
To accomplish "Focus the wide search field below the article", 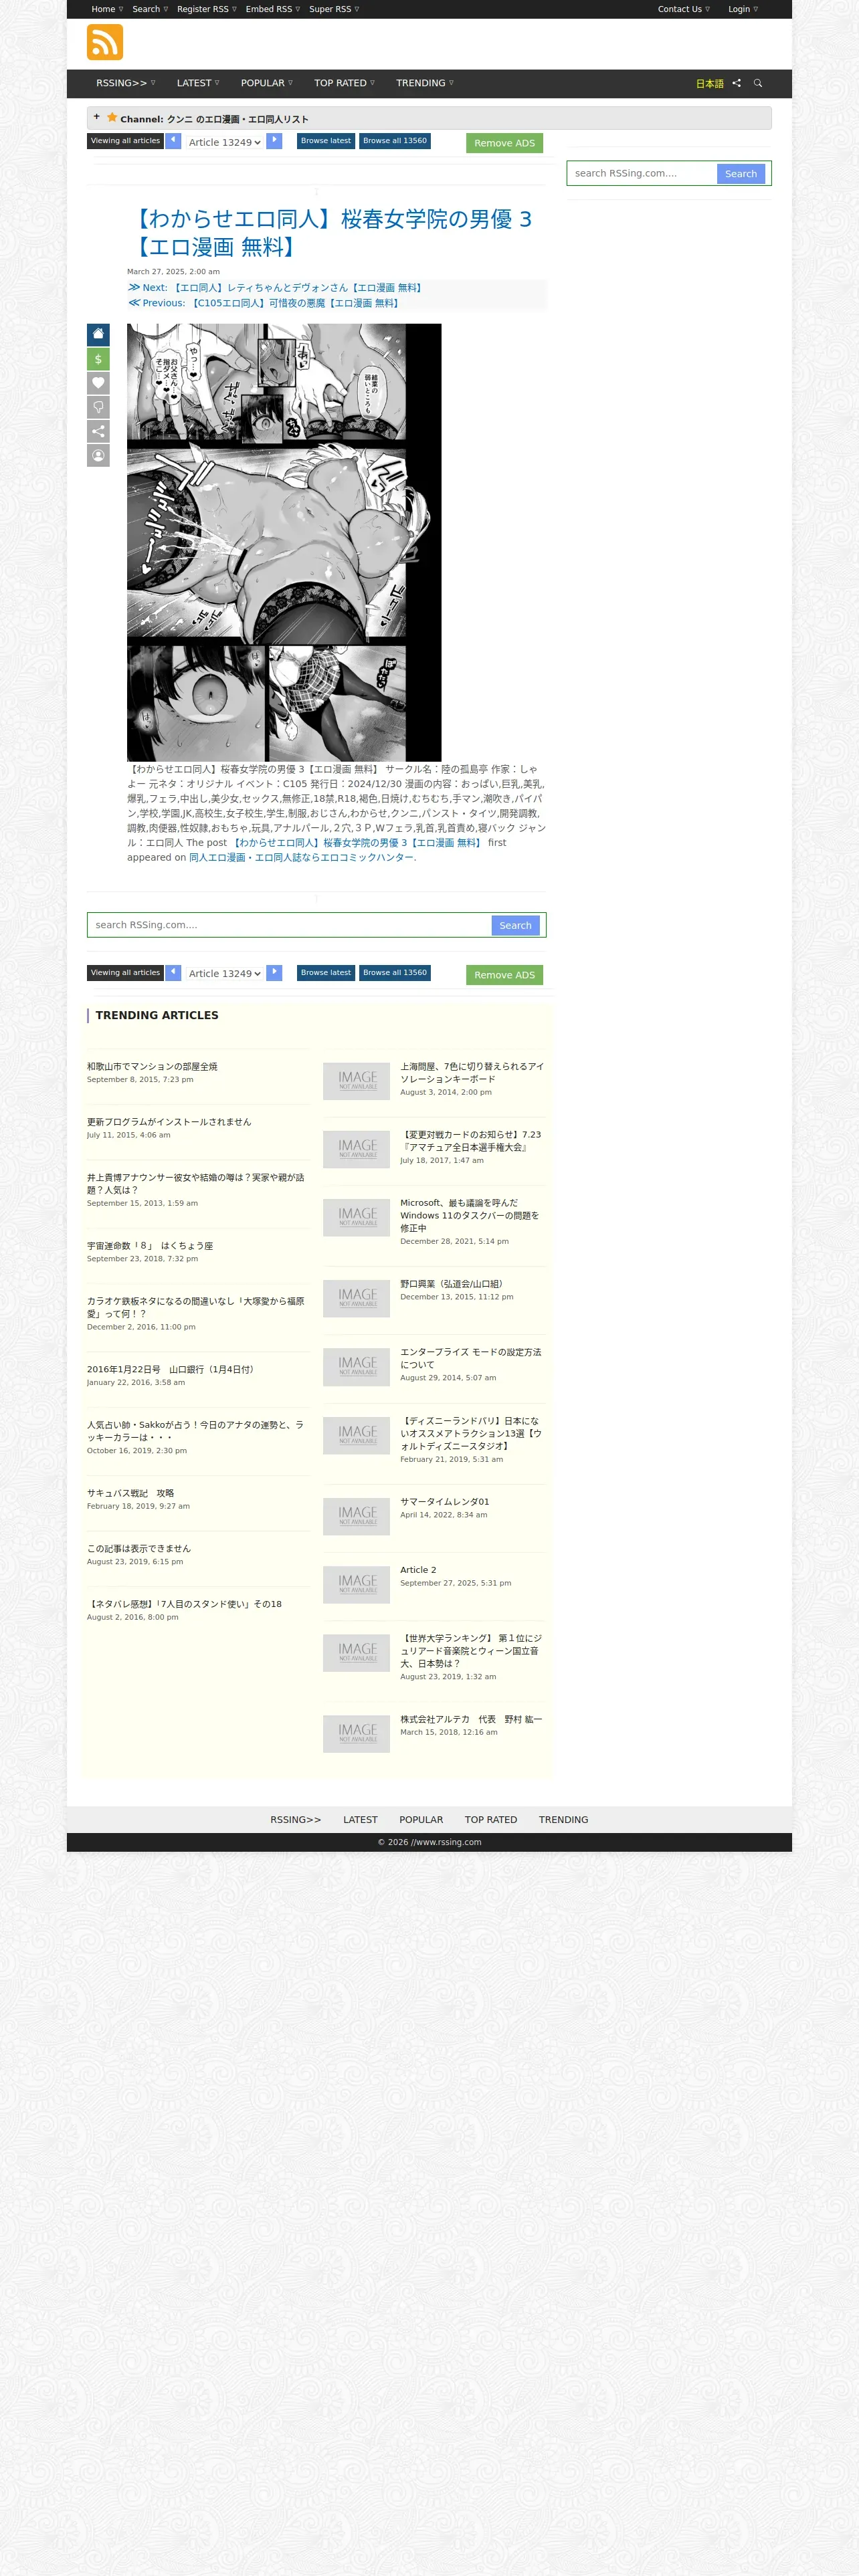I will click(x=290, y=925).
